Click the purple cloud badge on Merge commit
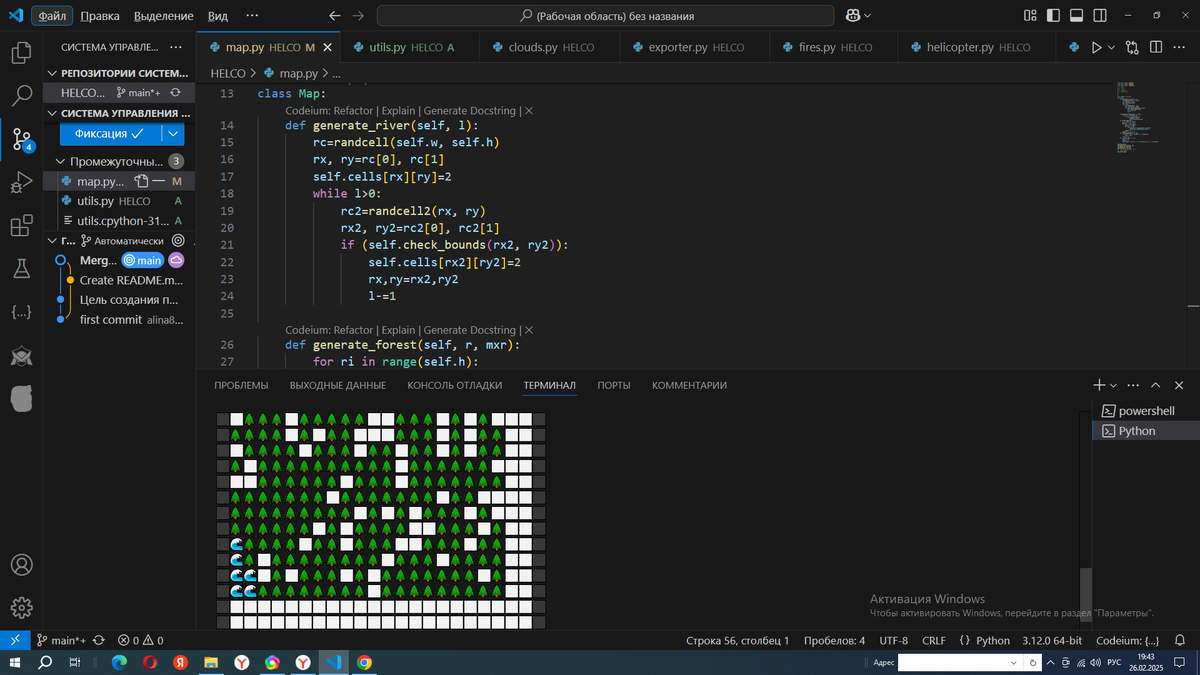The height and width of the screenshot is (675, 1200). [176, 260]
